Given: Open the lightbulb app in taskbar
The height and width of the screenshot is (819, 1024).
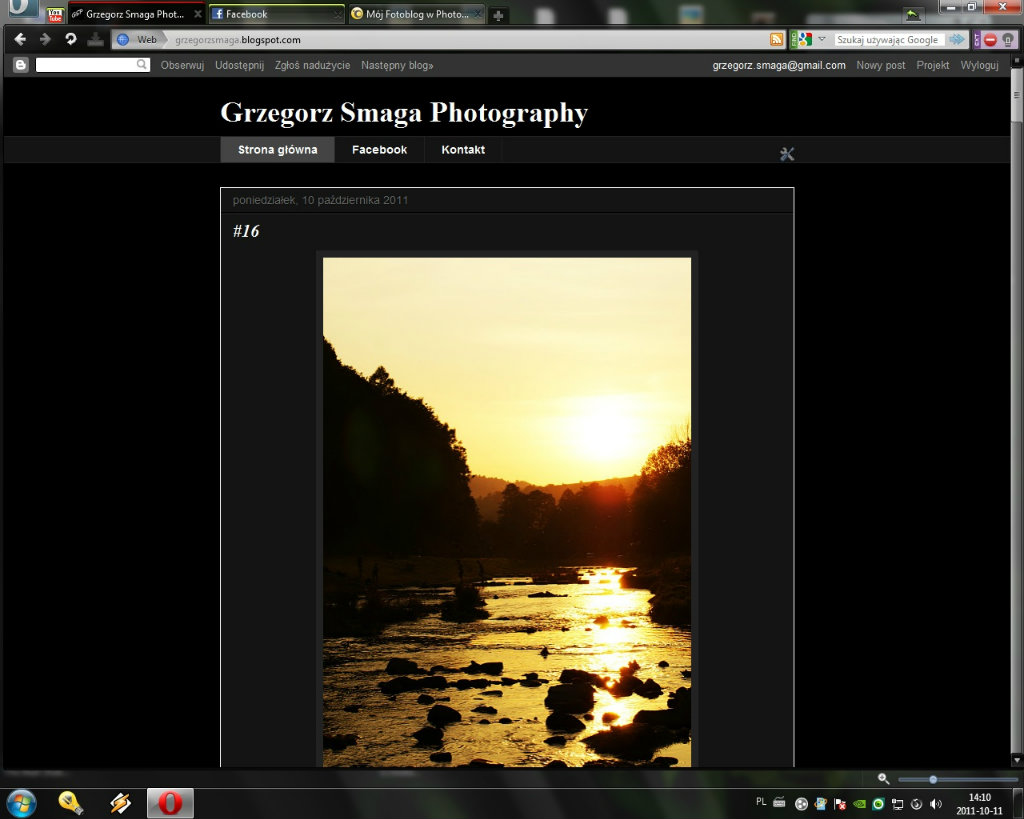Looking at the screenshot, I should point(71,803).
